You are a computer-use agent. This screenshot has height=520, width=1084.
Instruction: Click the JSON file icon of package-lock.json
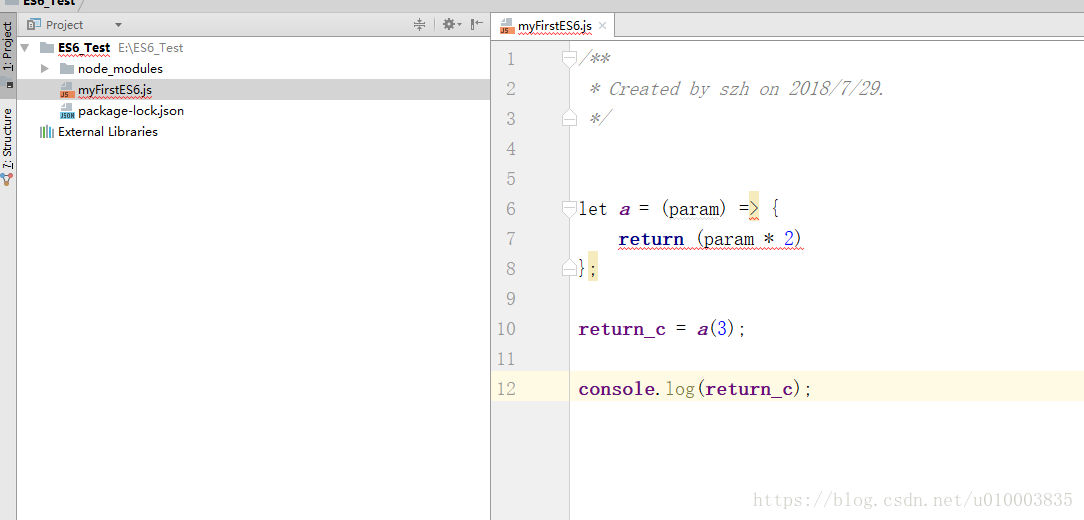(67, 111)
